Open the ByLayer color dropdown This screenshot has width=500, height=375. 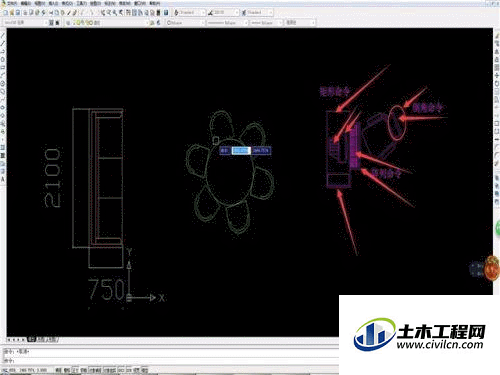pos(185,23)
